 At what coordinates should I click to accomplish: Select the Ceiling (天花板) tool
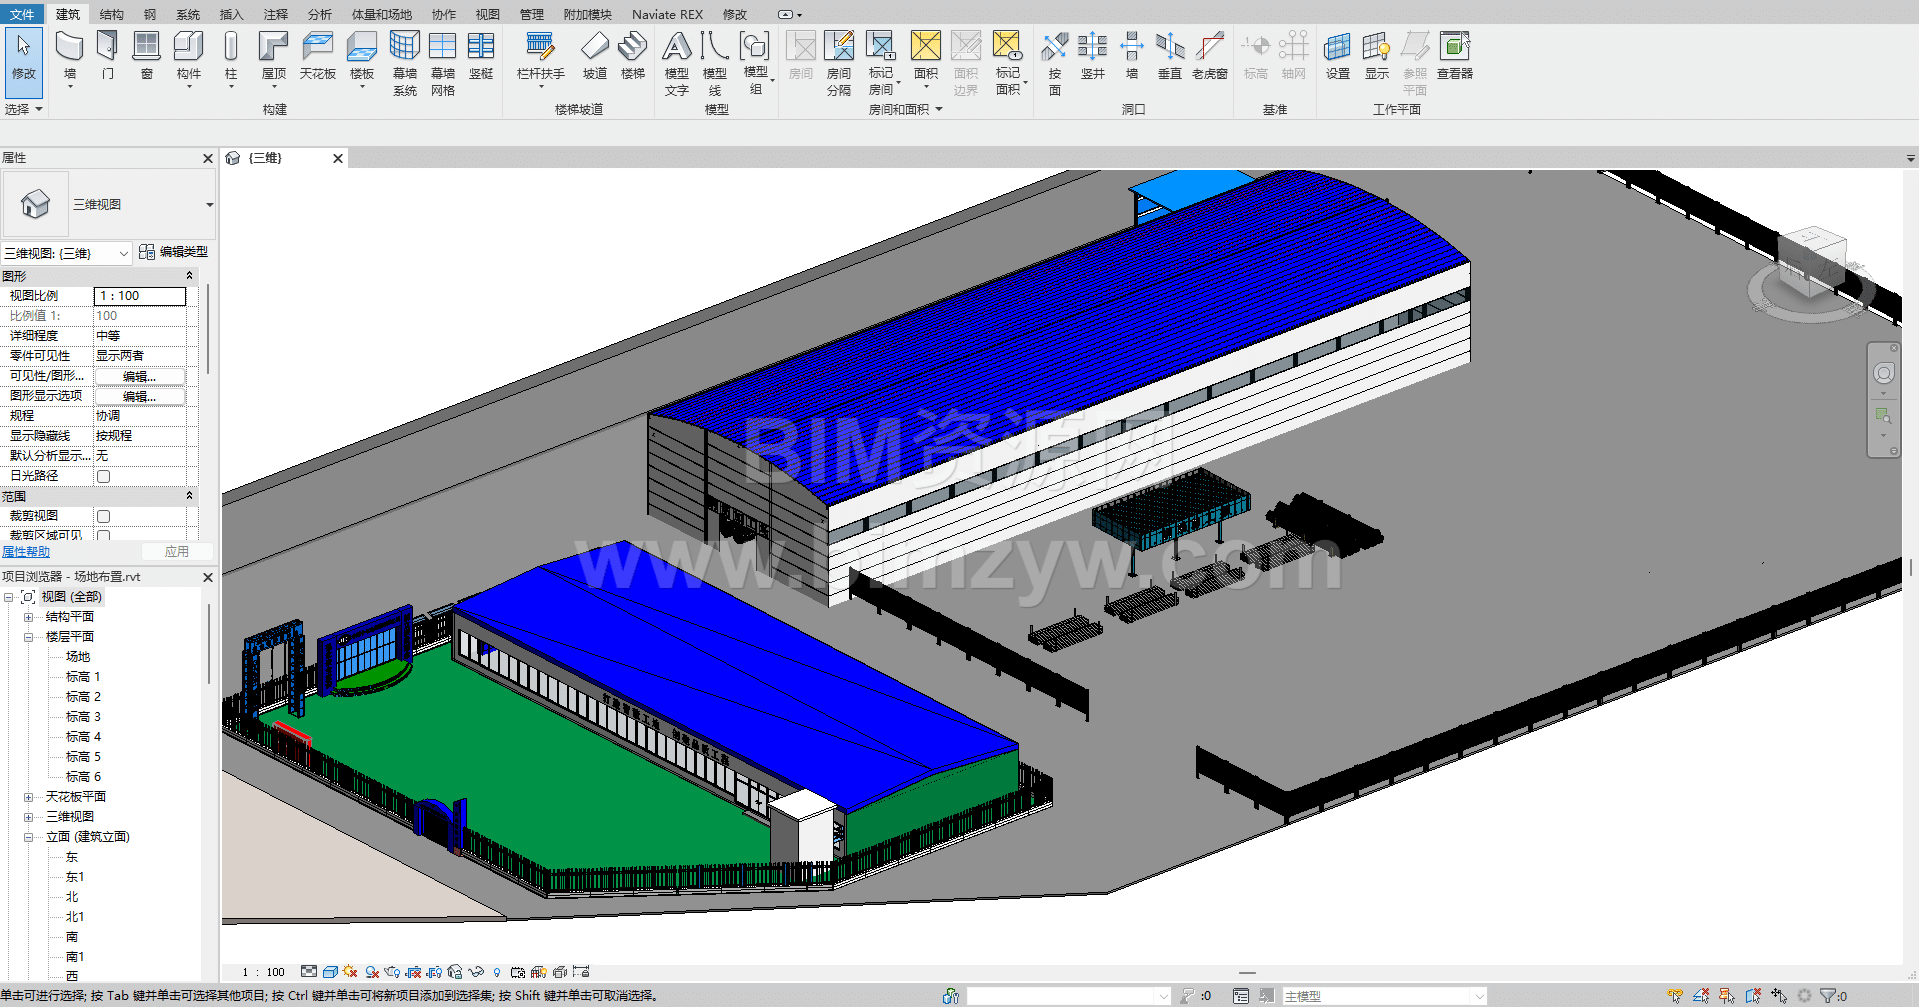coord(318,55)
